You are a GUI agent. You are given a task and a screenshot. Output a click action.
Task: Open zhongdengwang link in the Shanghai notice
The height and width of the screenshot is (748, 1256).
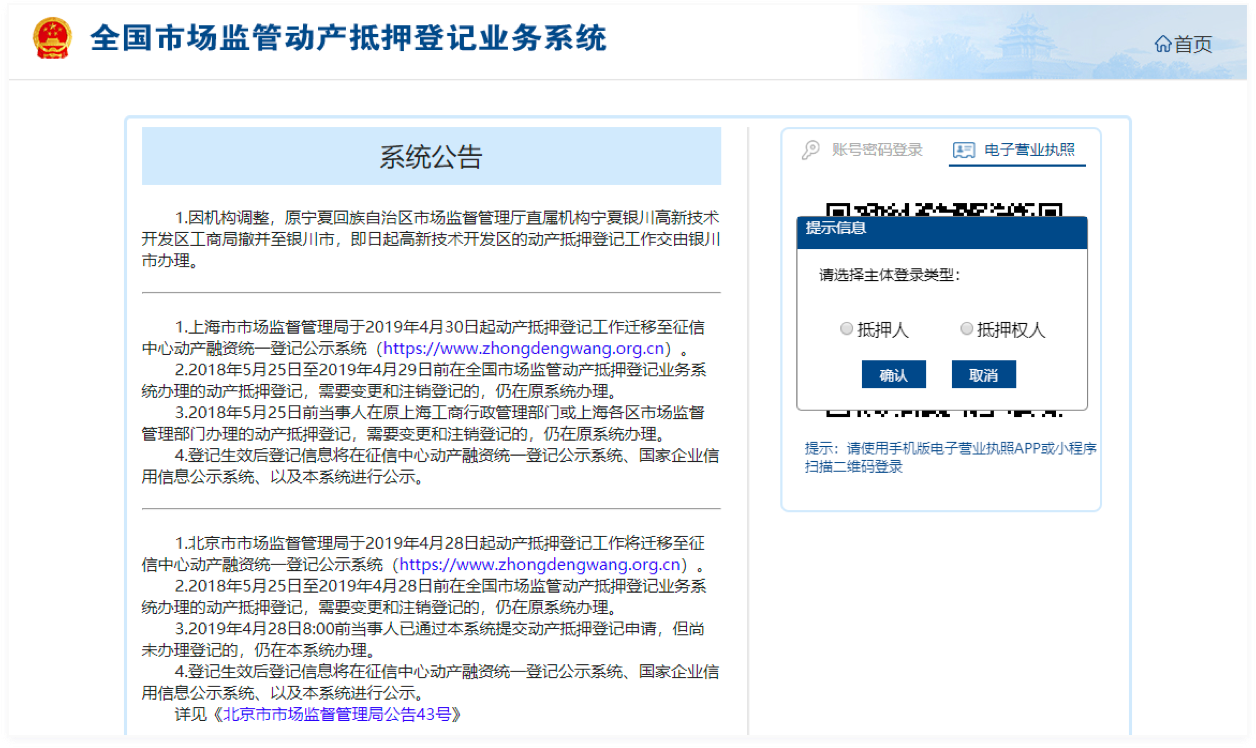click(524, 348)
